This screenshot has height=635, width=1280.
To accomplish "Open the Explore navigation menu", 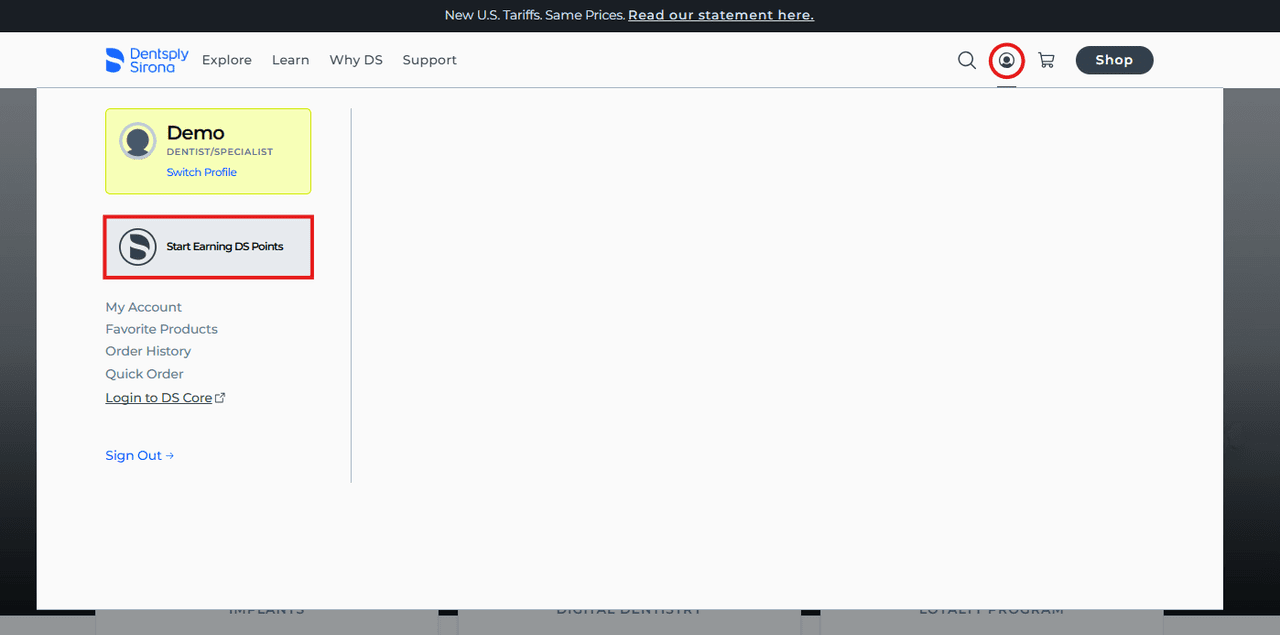I will click(227, 60).
